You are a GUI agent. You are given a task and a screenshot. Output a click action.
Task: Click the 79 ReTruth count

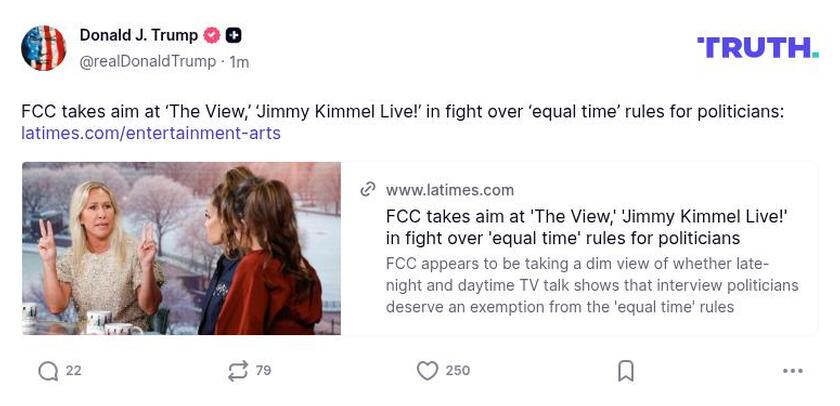click(264, 371)
